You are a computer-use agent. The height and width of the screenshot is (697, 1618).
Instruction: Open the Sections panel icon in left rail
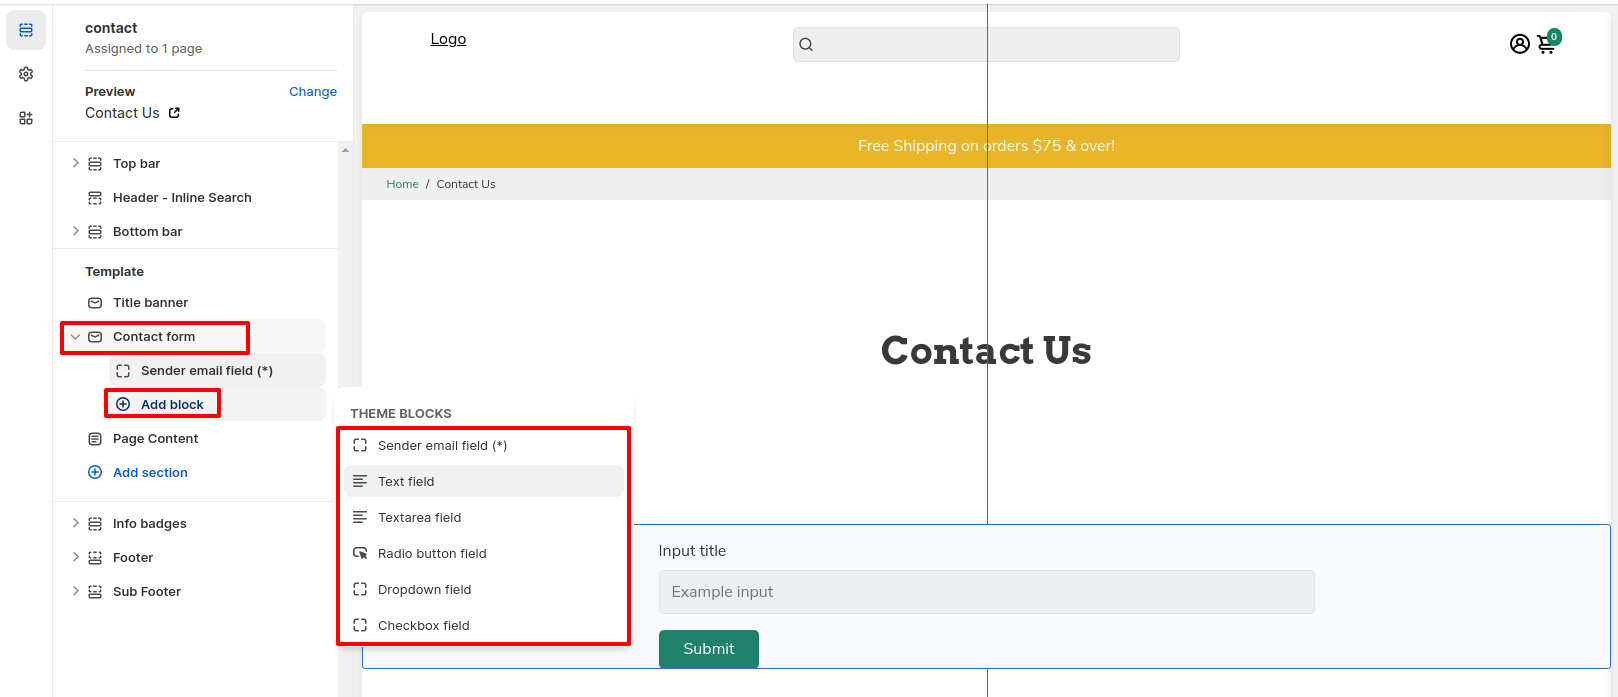[x=26, y=30]
